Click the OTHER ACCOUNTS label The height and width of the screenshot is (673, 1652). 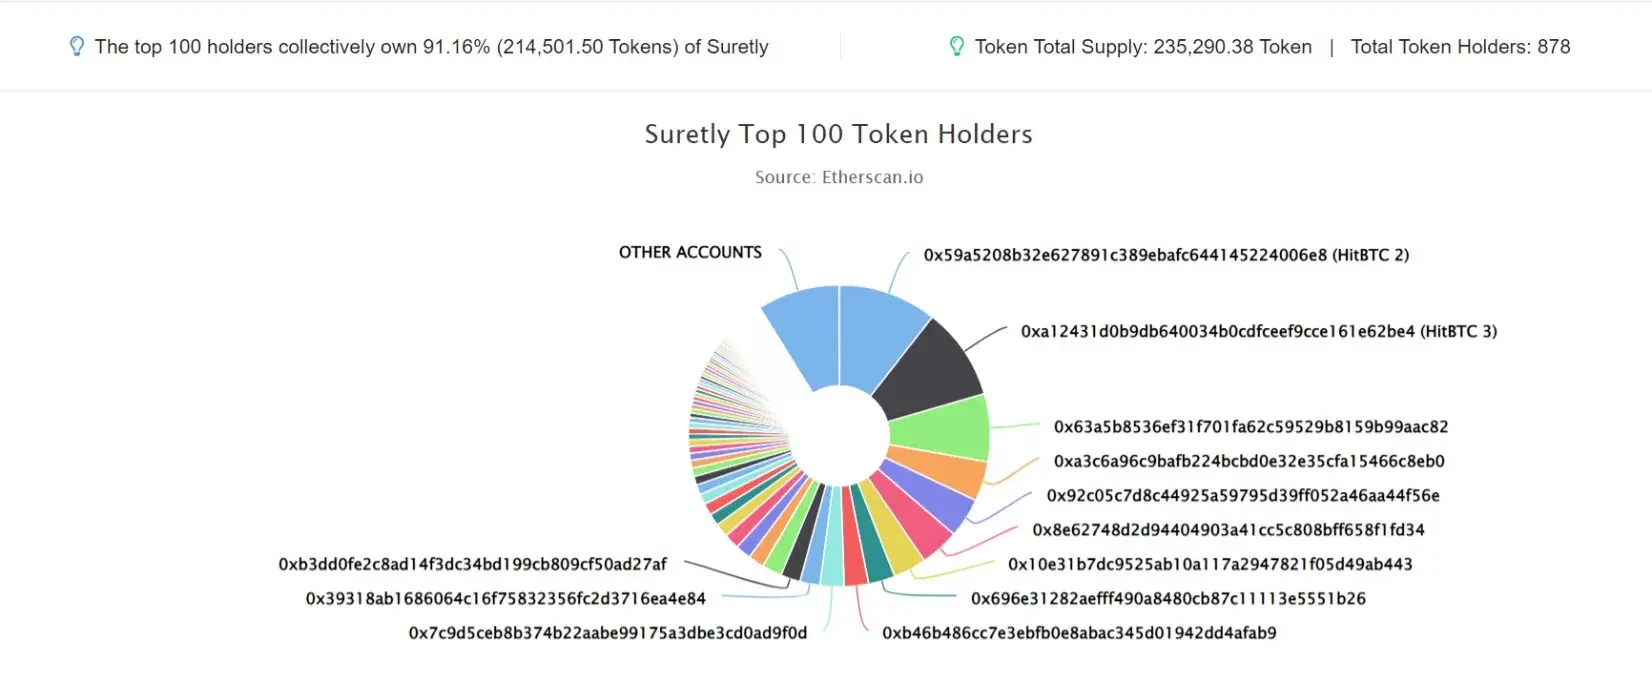tap(690, 252)
